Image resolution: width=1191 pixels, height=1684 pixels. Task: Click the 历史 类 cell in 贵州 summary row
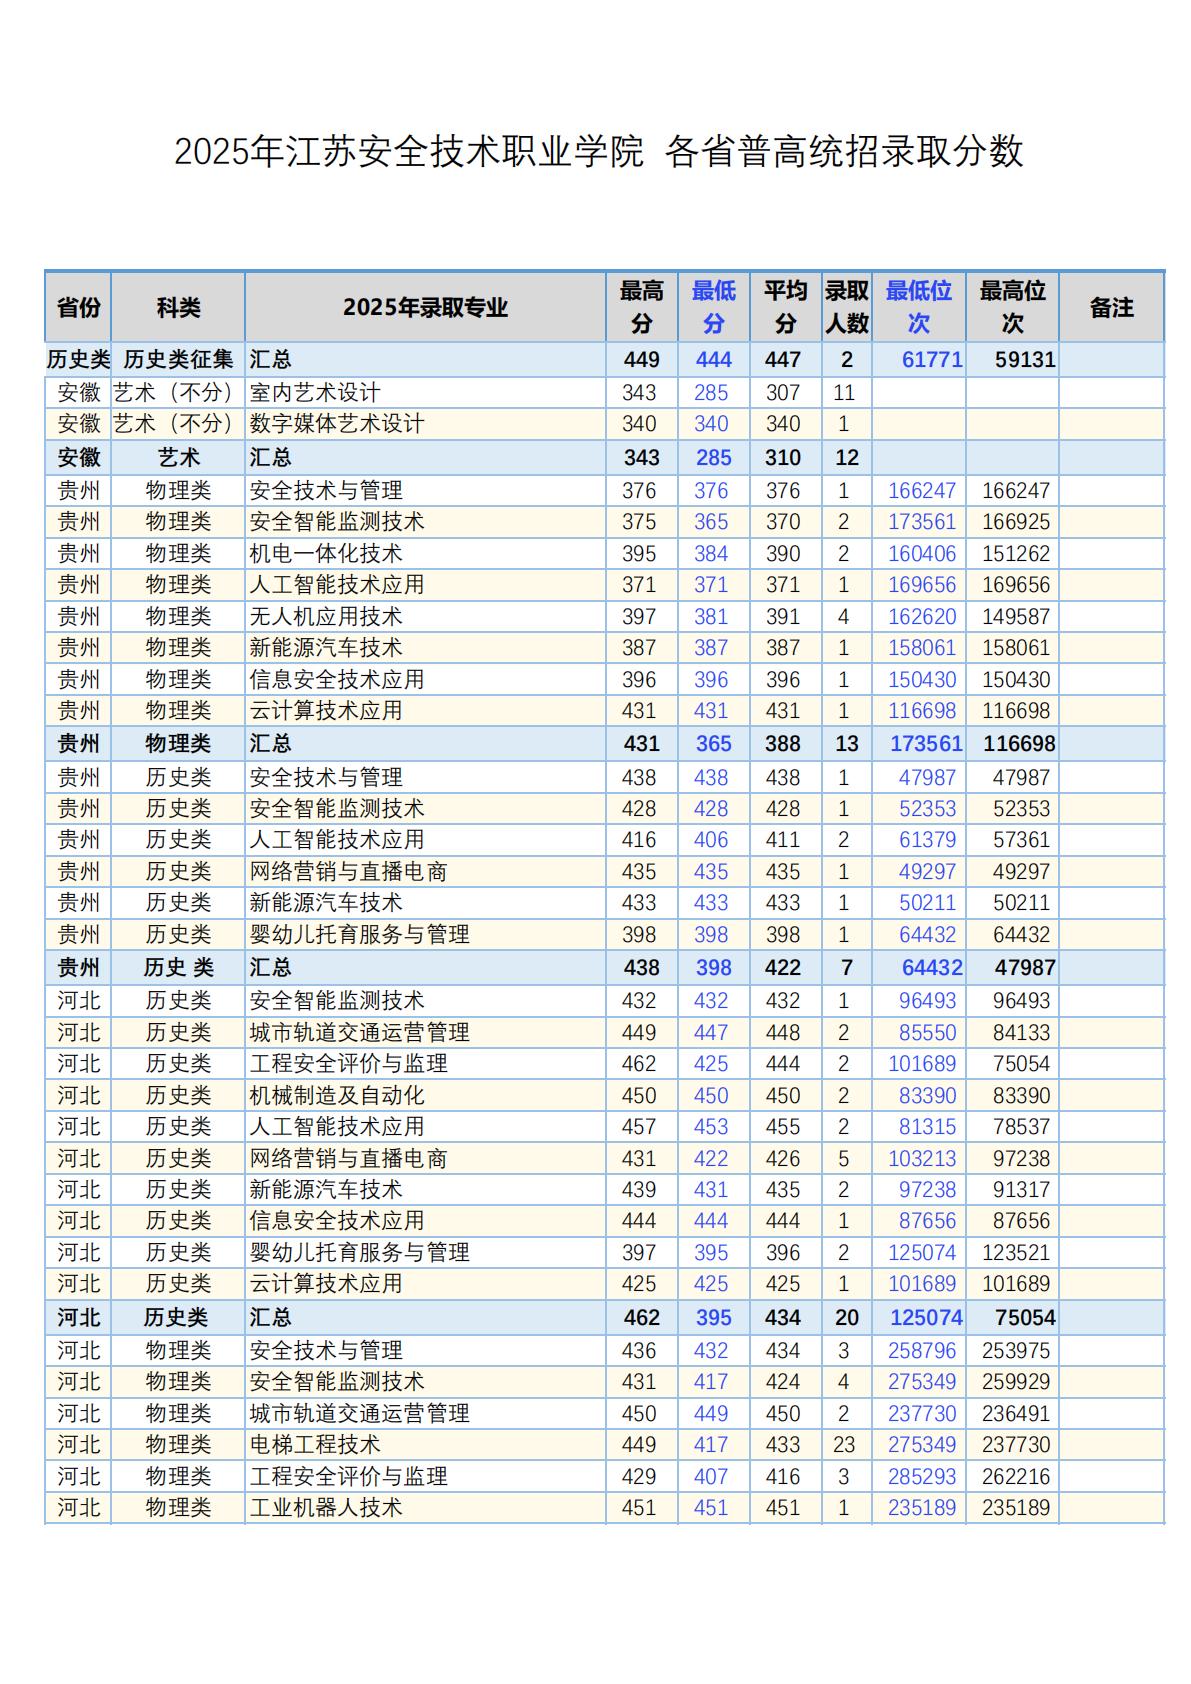178,967
